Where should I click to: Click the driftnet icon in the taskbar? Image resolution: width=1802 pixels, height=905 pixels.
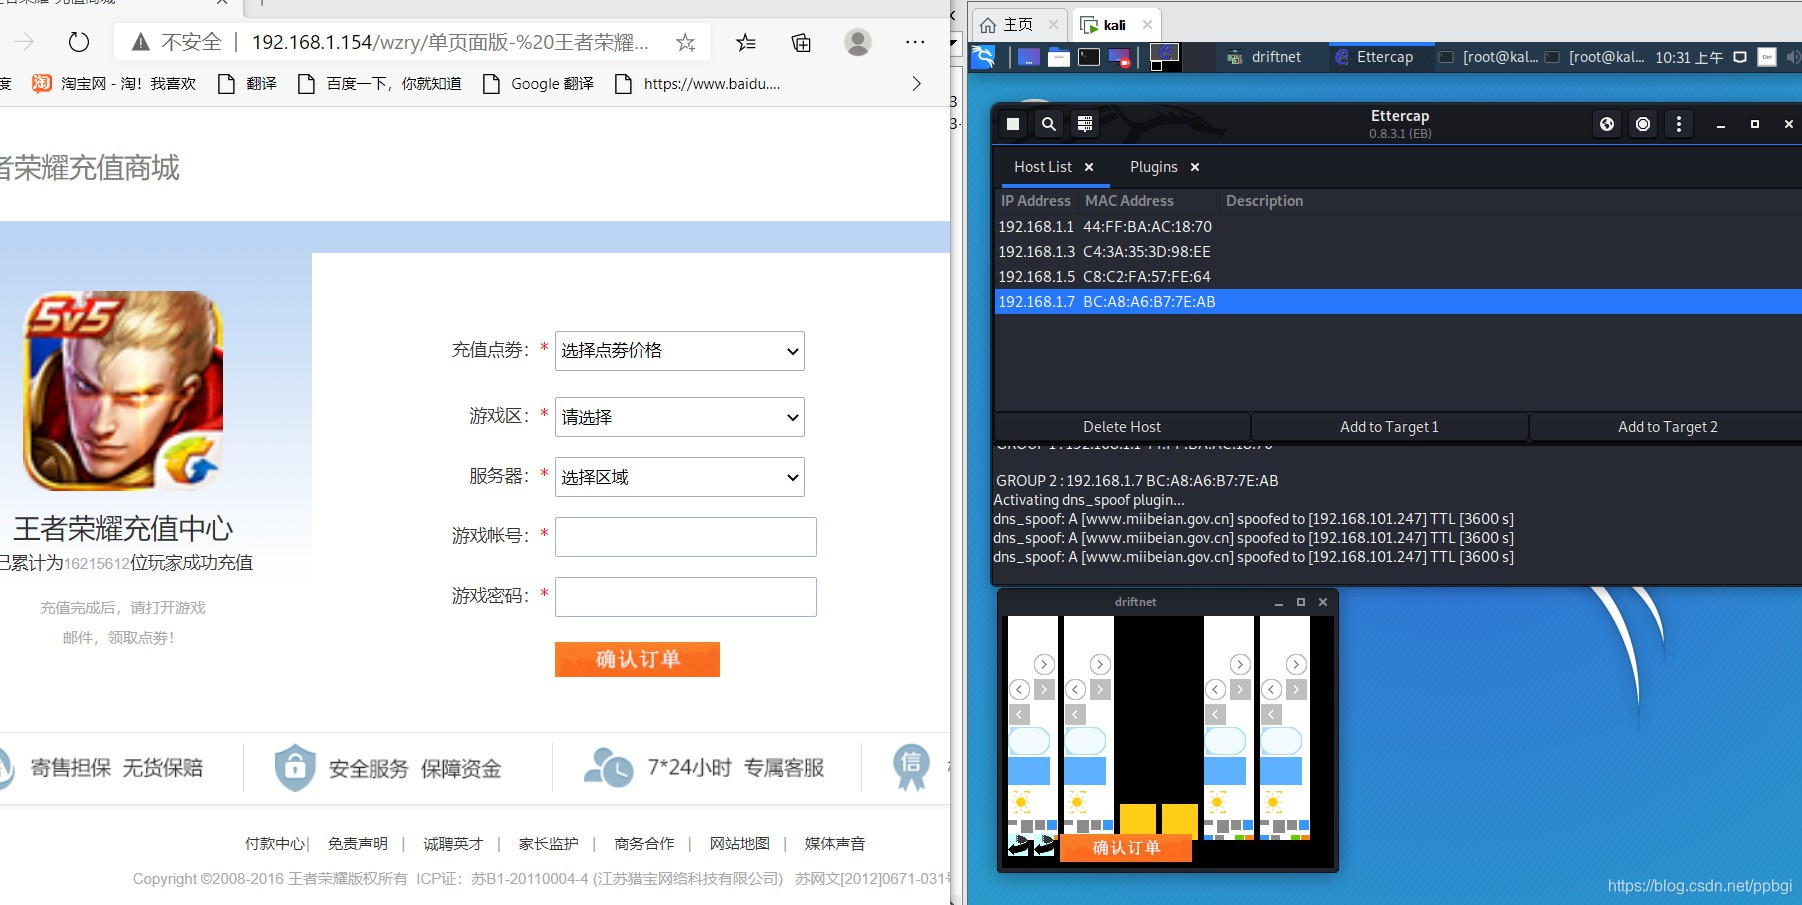click(1233, 57)
